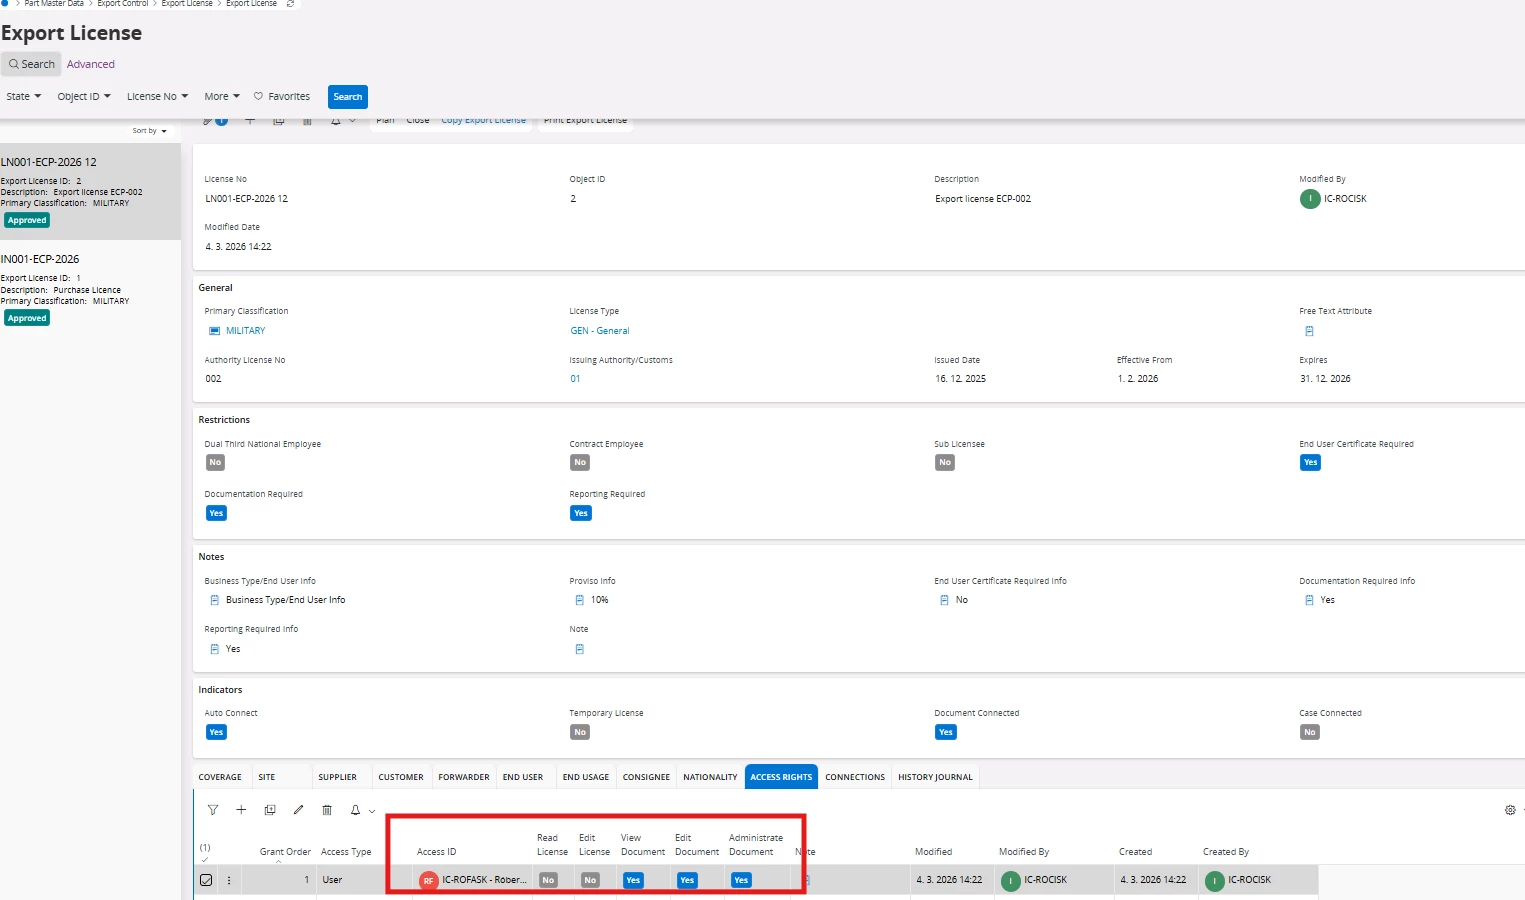Add a new access rights row with plus icon
Screen dimensions: 1525x900
[x=241, y=810]
